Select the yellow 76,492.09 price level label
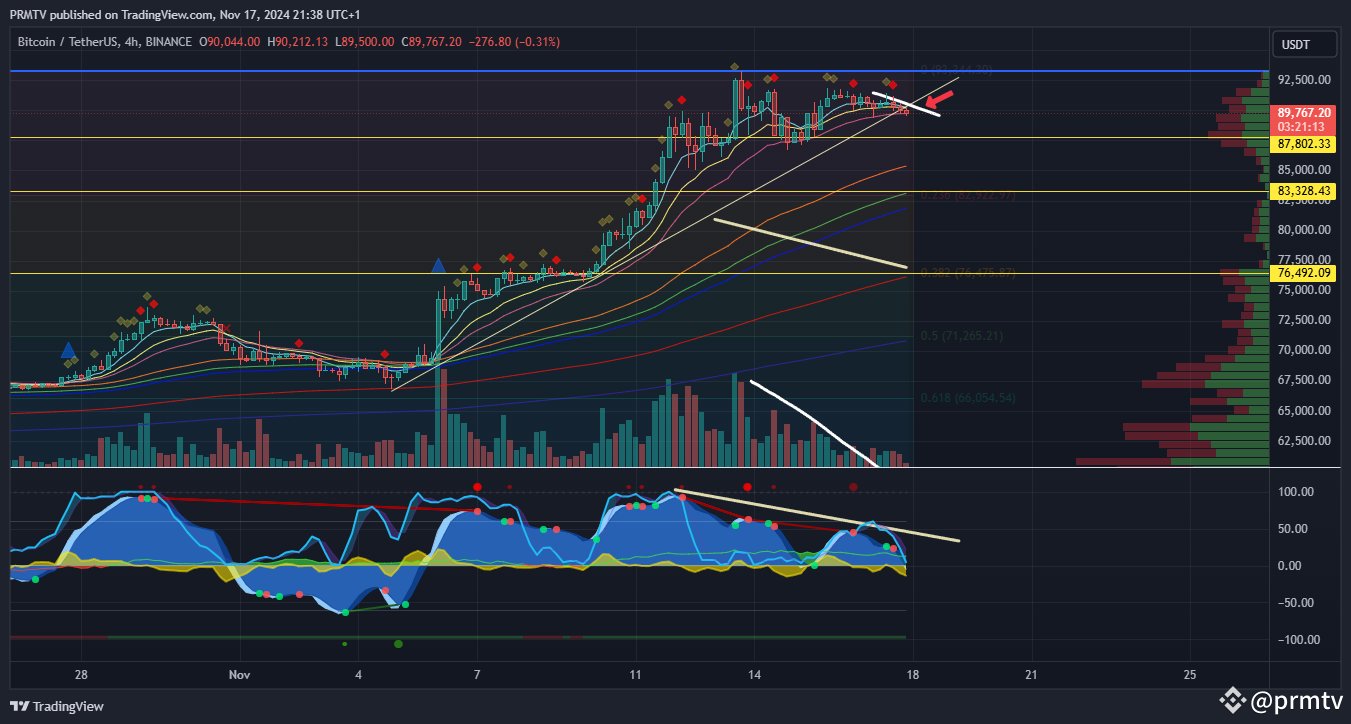 pyautogui.click(x=1303, y=272)
